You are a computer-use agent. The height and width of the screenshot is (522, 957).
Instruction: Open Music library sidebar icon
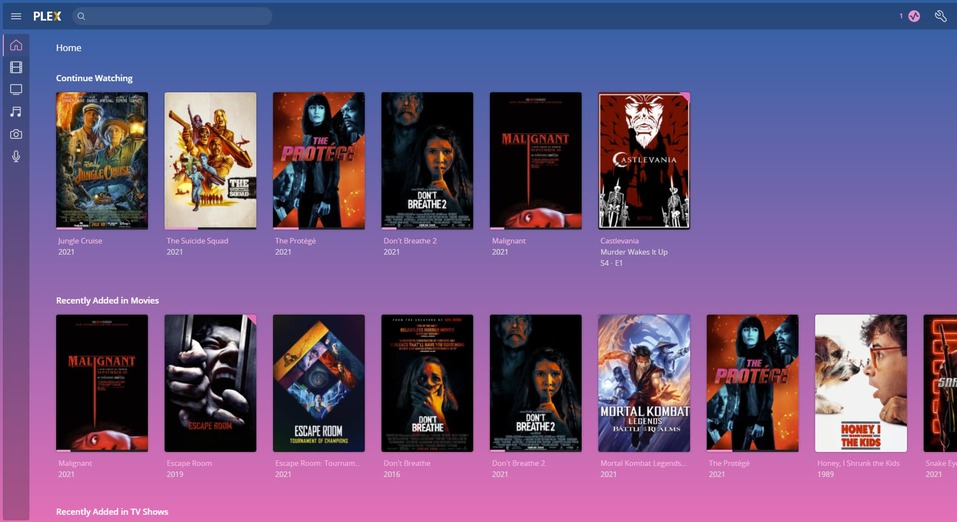(x=16, y=112)
